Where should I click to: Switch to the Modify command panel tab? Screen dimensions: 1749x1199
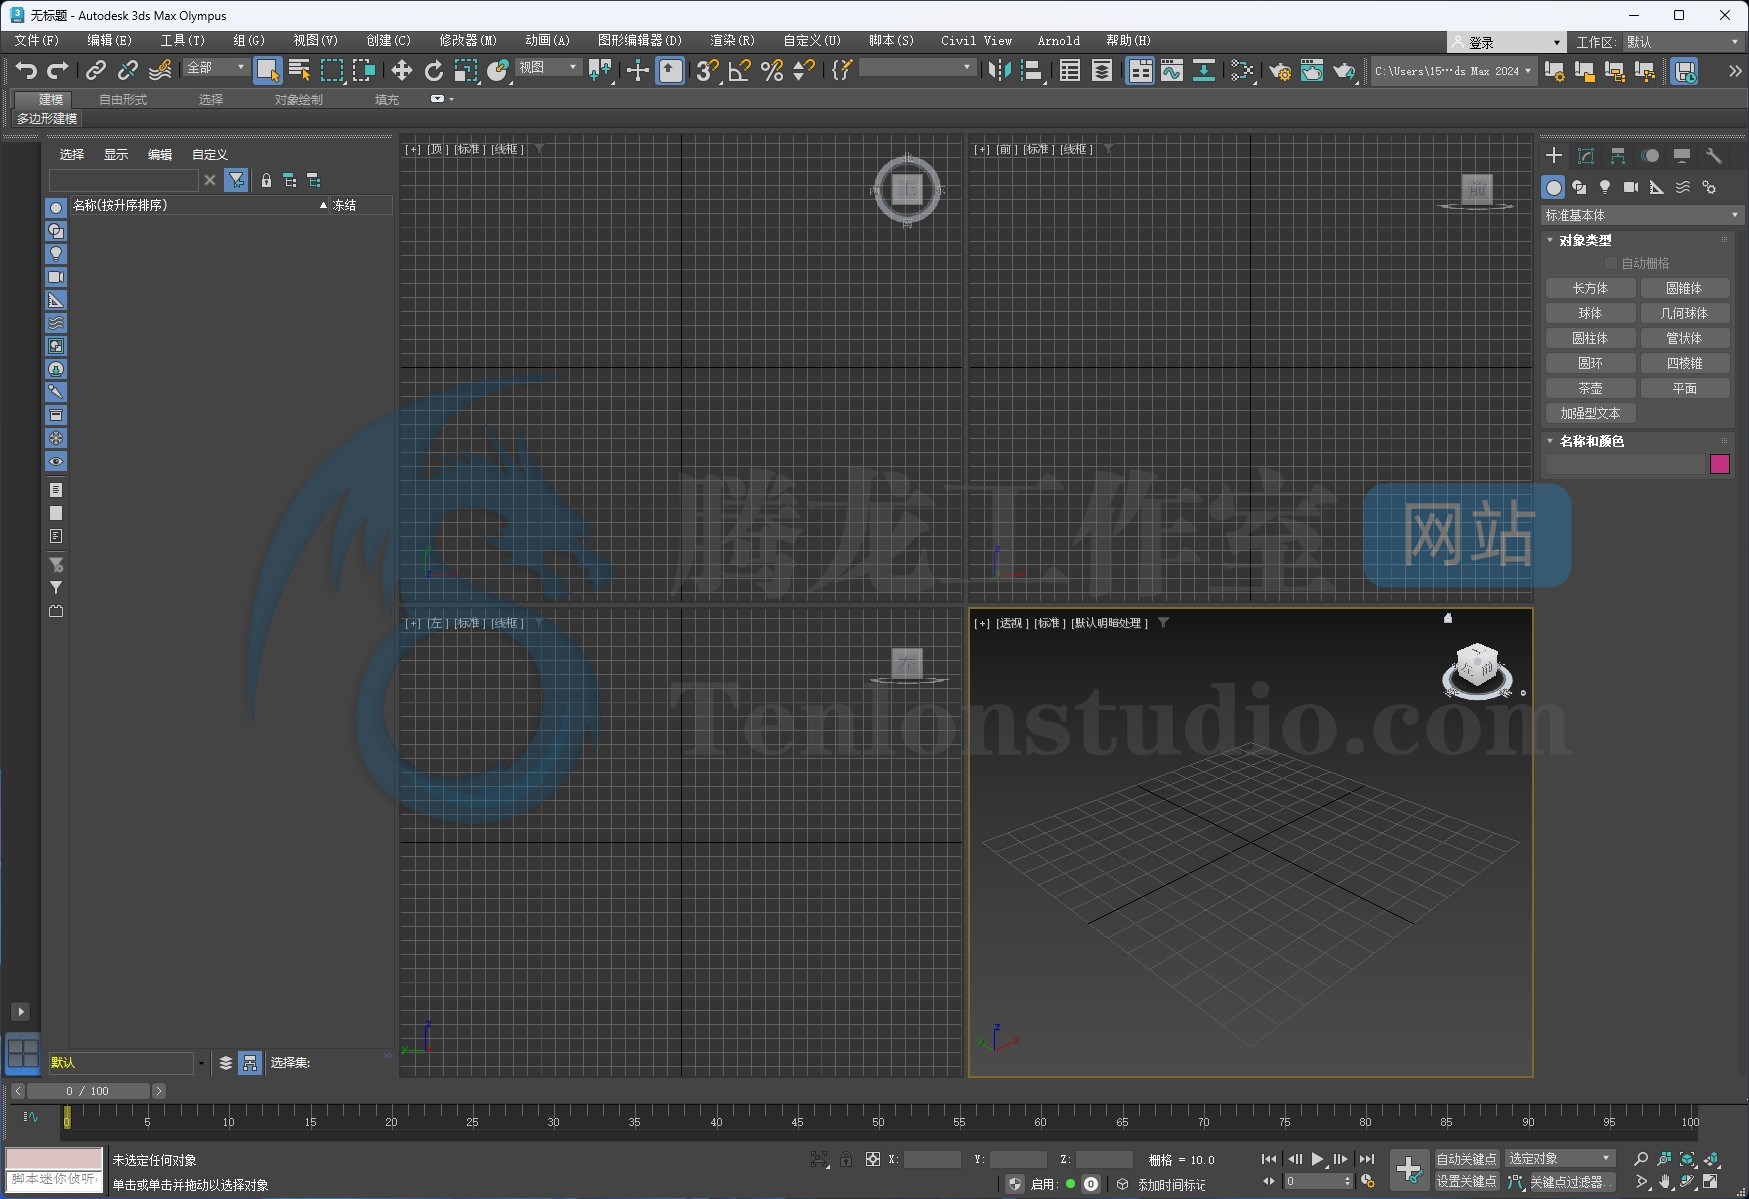click(1586, 155)
